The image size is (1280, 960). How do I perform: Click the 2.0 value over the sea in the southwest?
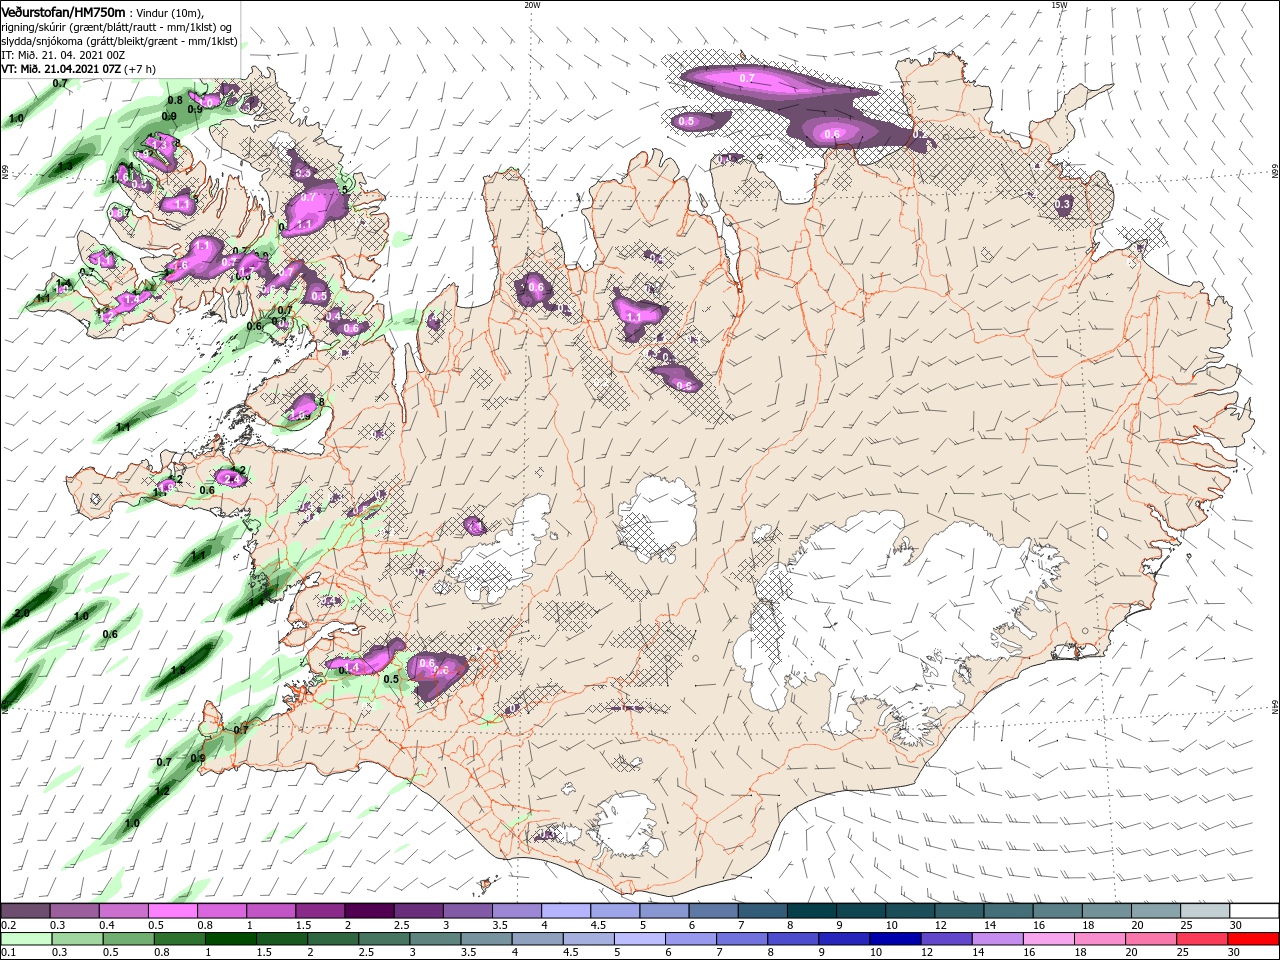coord(22,613)
